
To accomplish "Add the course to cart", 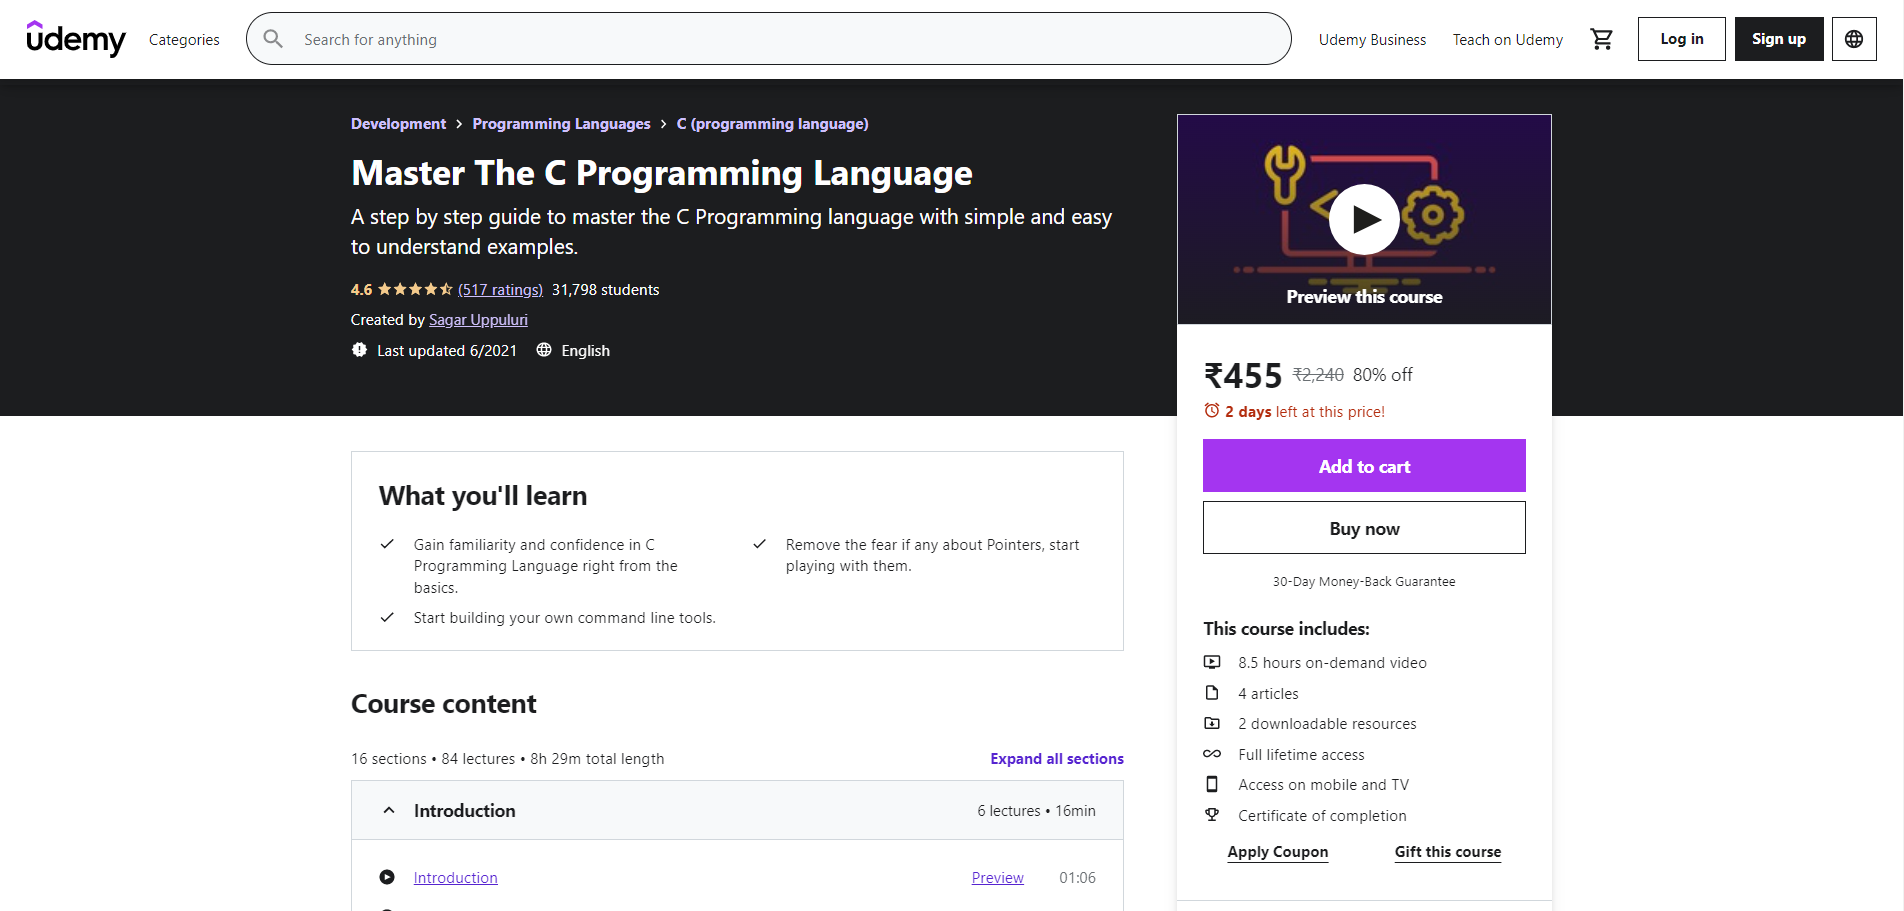I will (x=1364, y=466).
